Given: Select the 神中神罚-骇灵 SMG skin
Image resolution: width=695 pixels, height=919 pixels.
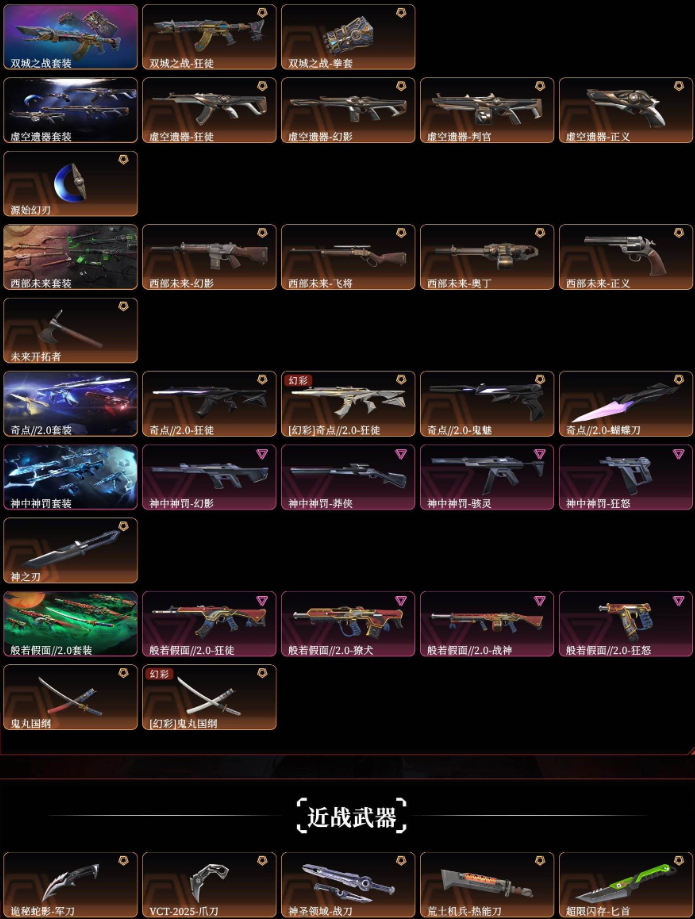Looking at the screenshot, I should [487, 477].
